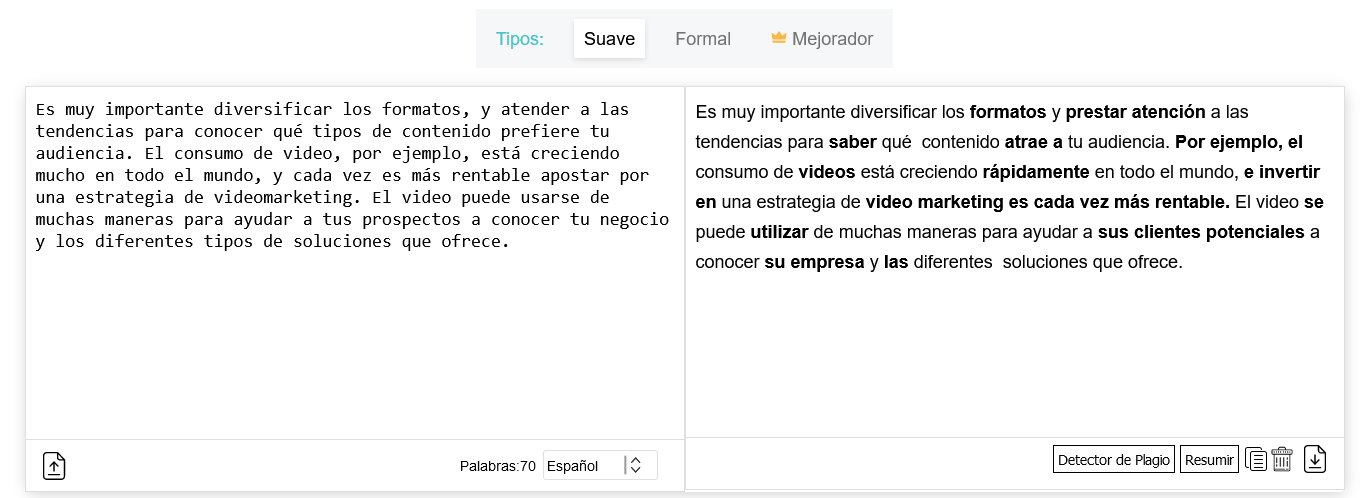Click inside the source text input area
This screenshot has height=498, width=1371.
[354, 340]
